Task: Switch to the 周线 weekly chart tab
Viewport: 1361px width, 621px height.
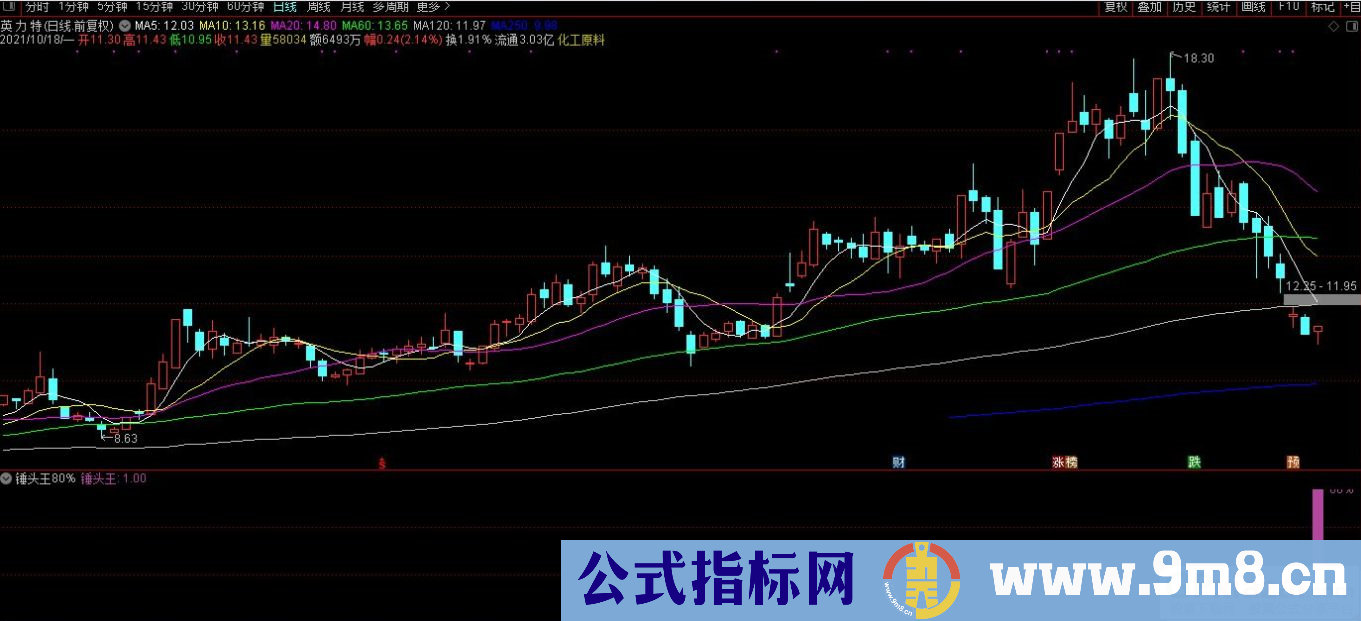Action: click(x=319, y=7)
